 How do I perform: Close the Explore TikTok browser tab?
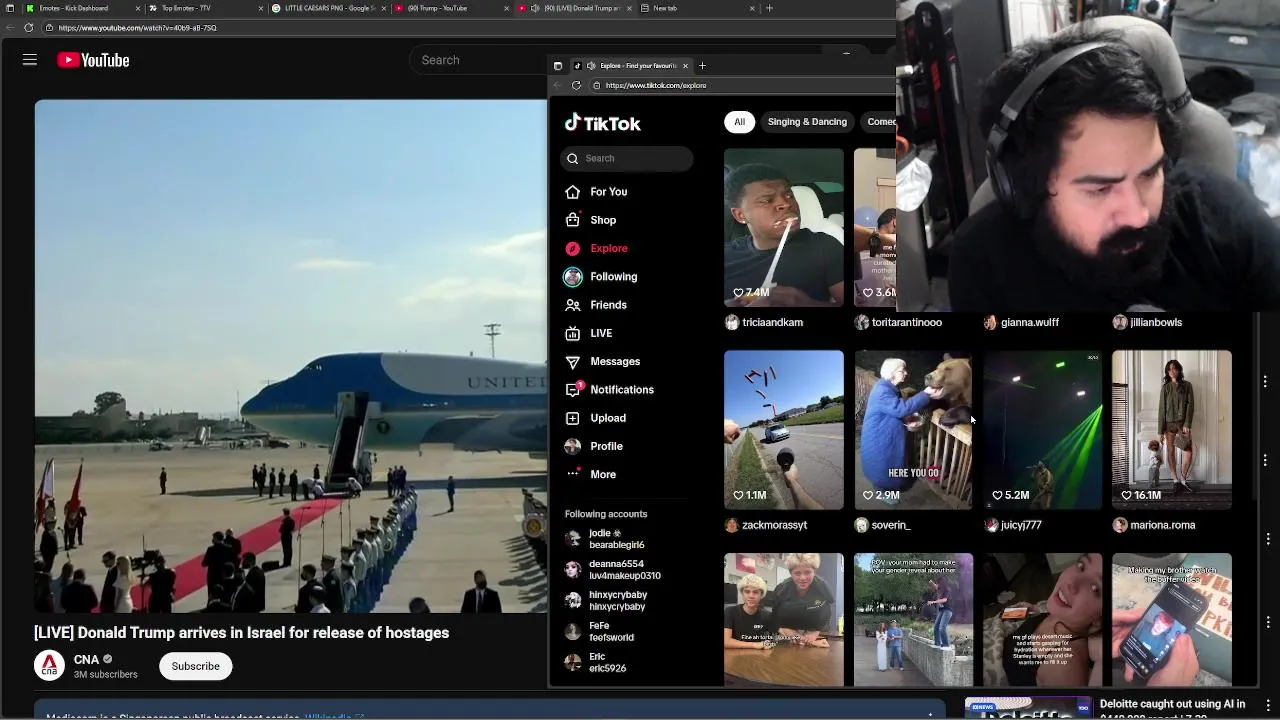pyautogui.click(x=685, y=66)
